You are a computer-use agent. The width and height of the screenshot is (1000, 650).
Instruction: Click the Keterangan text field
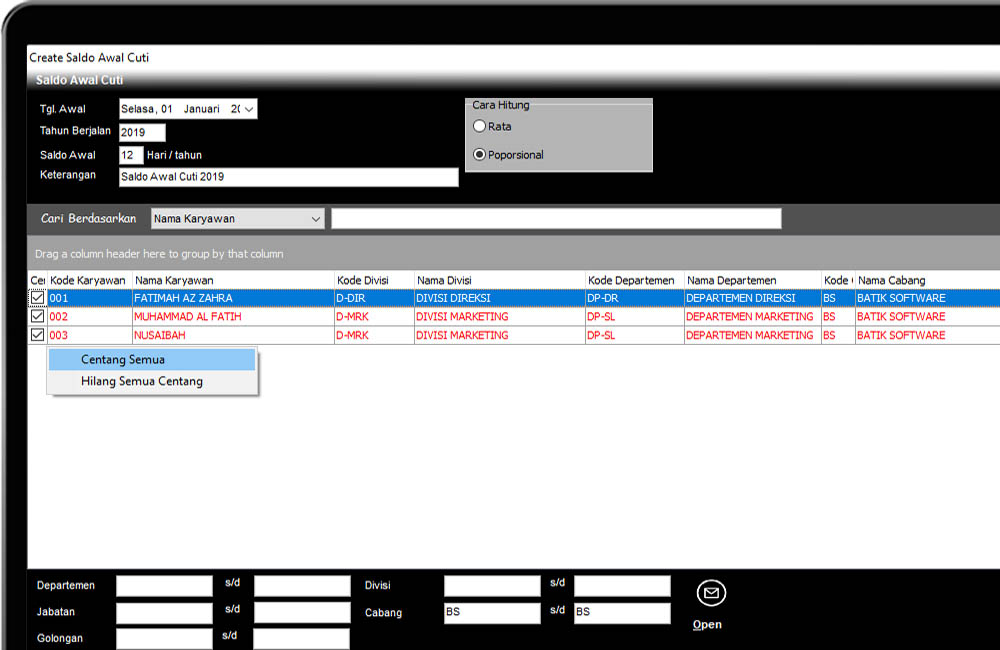tap(288, 177)
